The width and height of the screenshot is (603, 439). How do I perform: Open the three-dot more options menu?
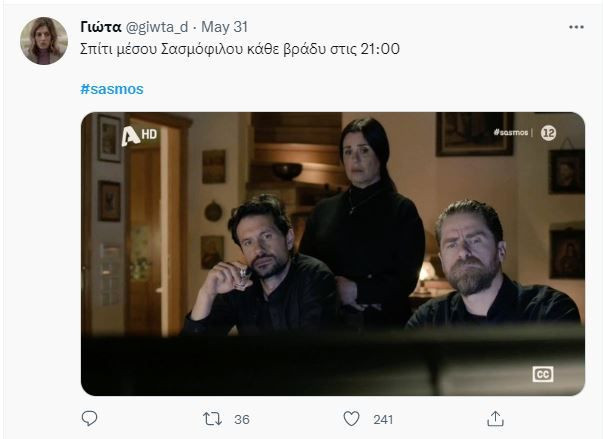[x=576, y=27]
